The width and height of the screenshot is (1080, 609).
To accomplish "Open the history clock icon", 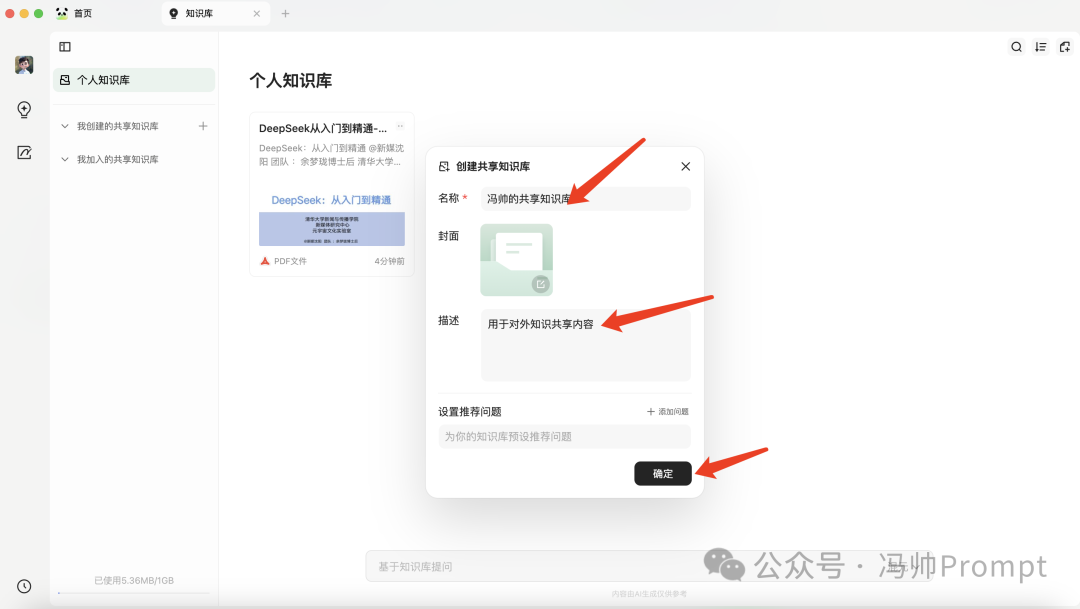I will coord(24,586).
